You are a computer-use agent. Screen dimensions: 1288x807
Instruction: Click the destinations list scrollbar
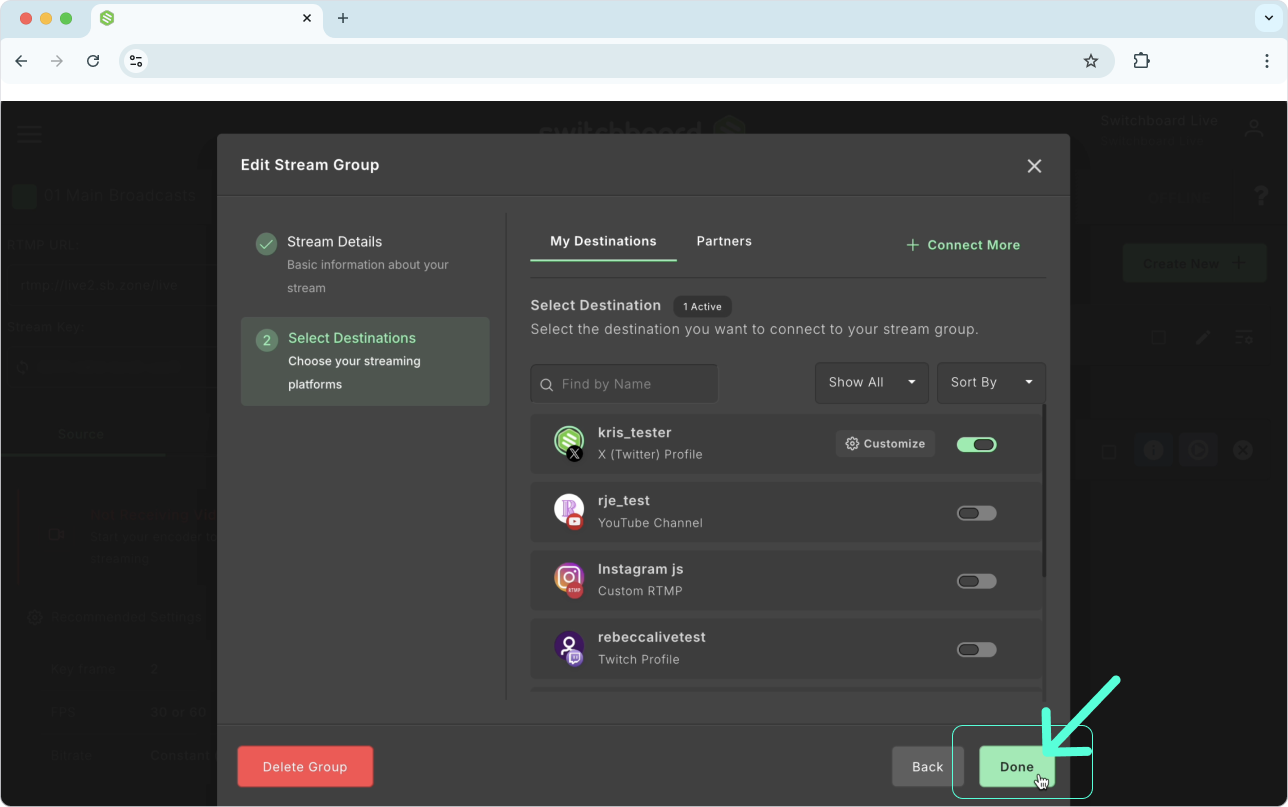click(1044, 490)
